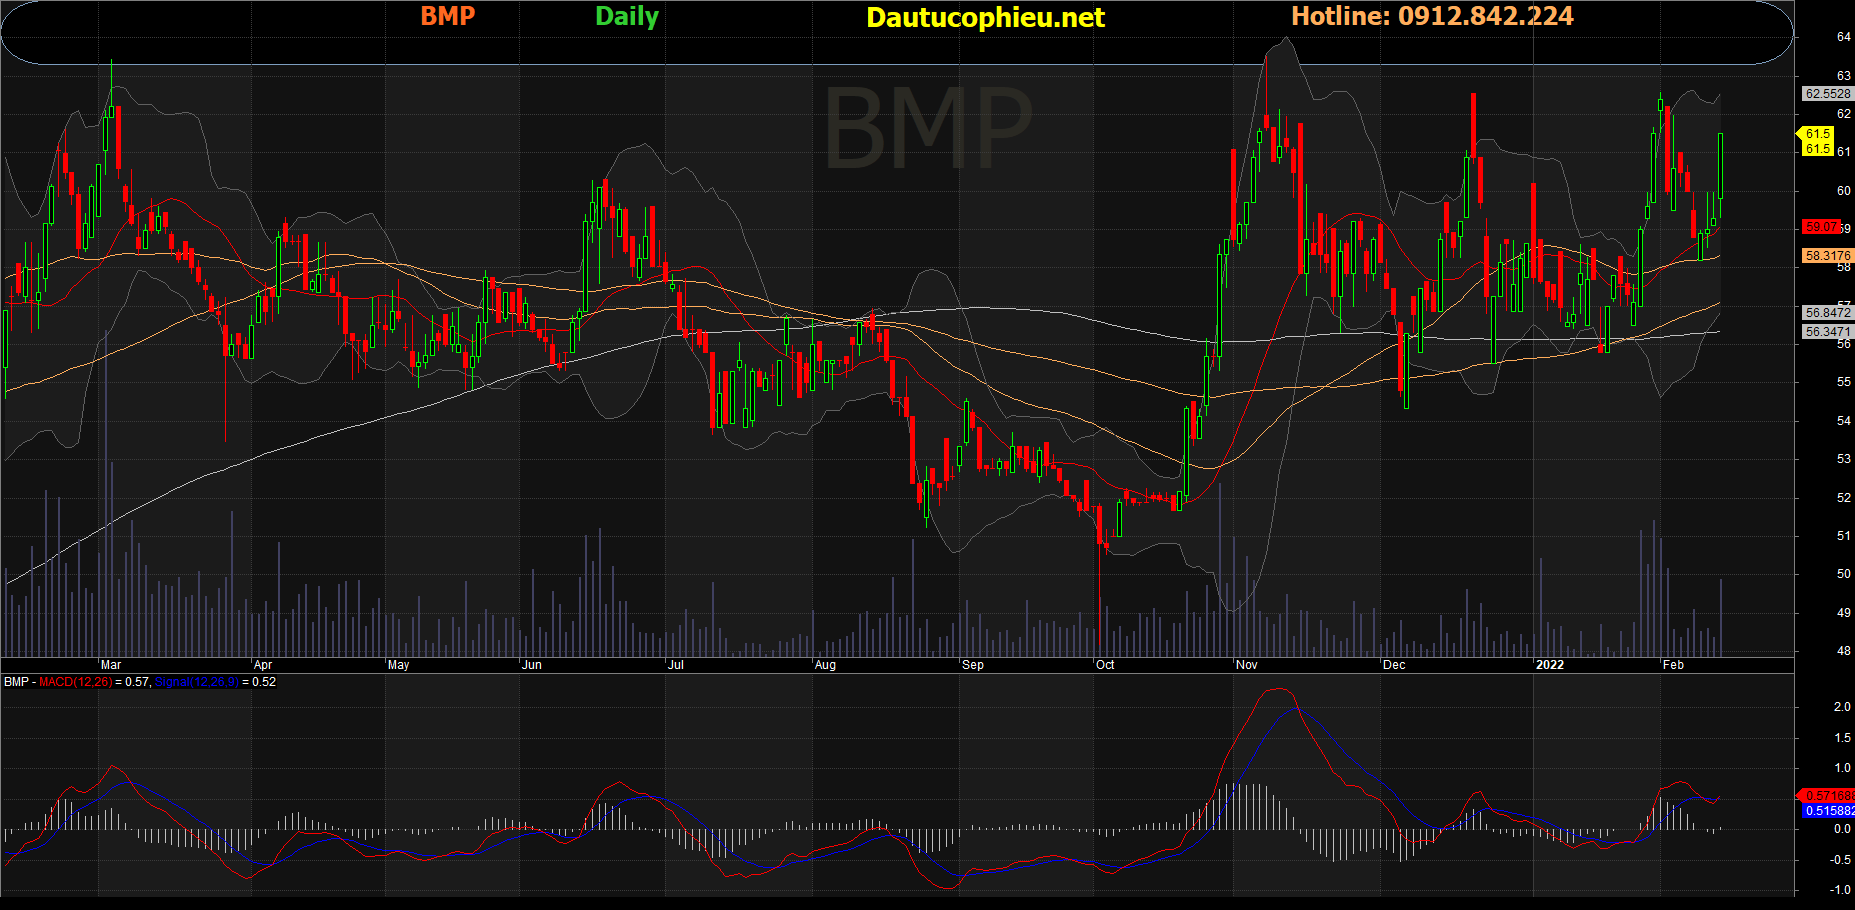The height and width of the screenshot is (910, 1855).
Task: Click the blue Signal(12,26,9) indicator label
Action: (196, 682)
